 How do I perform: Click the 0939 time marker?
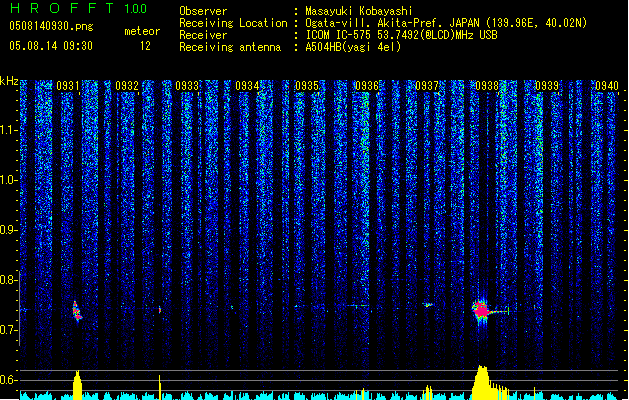[547, 85]
